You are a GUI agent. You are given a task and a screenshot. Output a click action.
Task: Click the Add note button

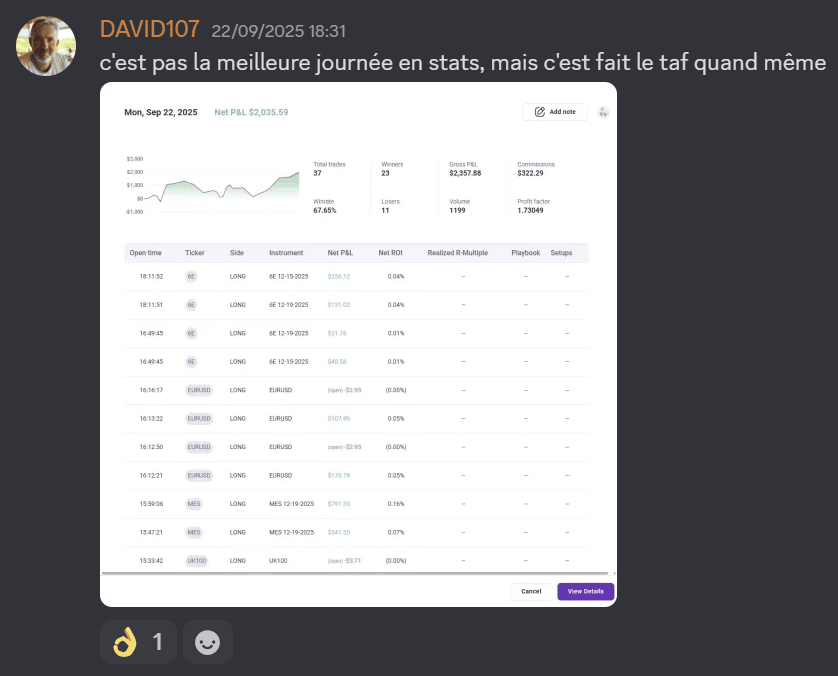(555, 112)
